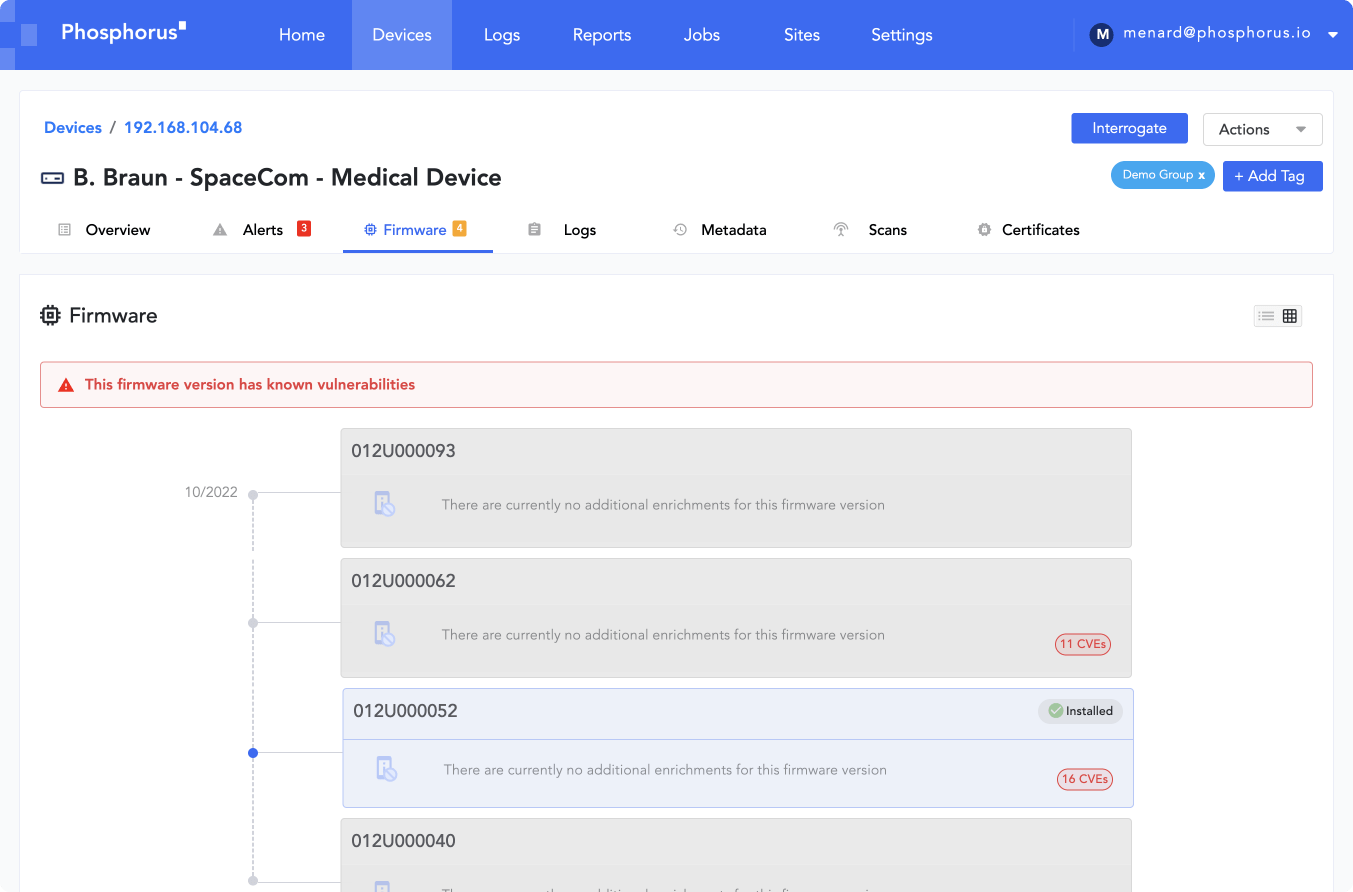Viewport: 1353px width, 892px height.
Task: Click the Devices breadcrumb link
Action: 73,128
